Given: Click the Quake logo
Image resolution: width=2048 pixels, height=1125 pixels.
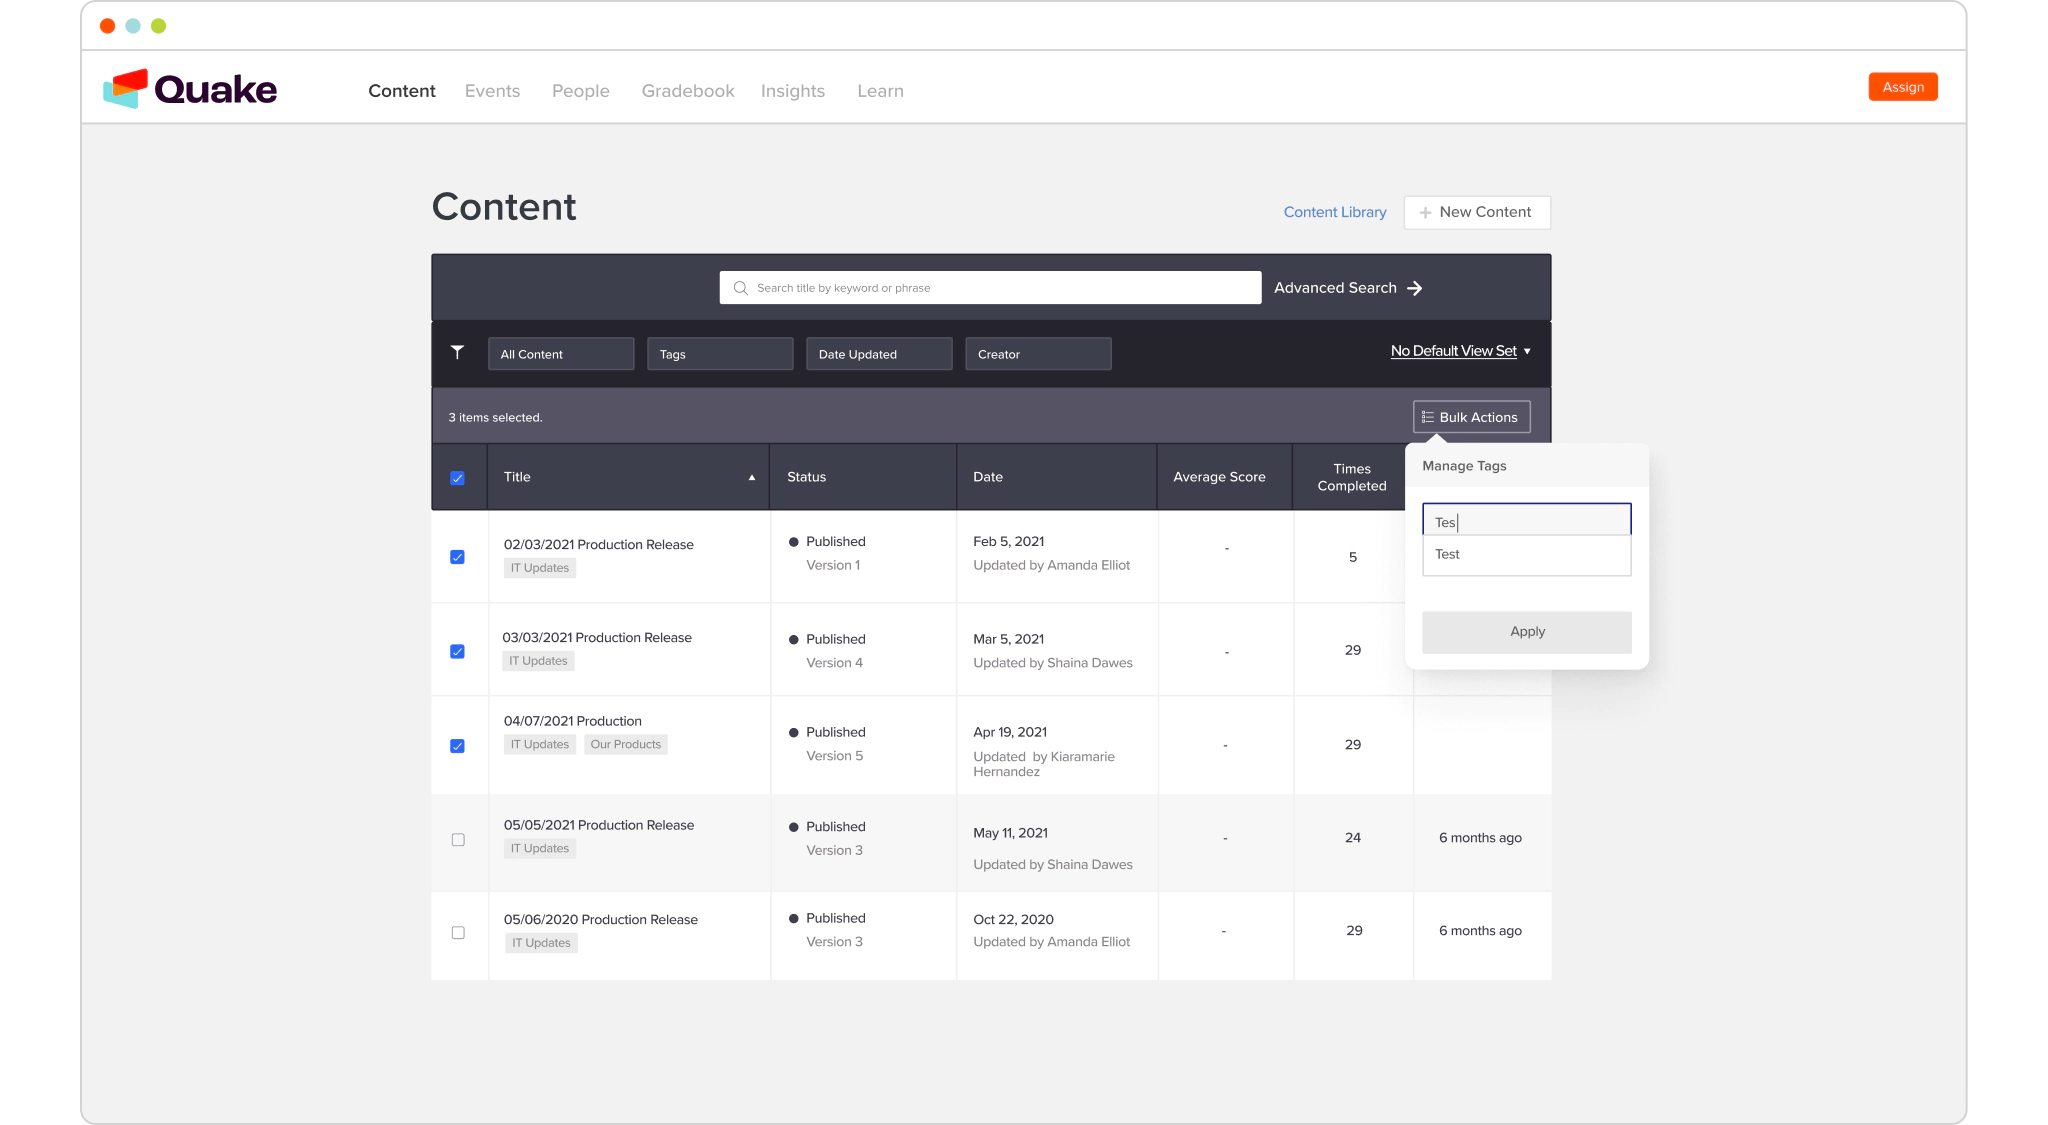Looking at the screenshot, I should [x=190, y=89].
